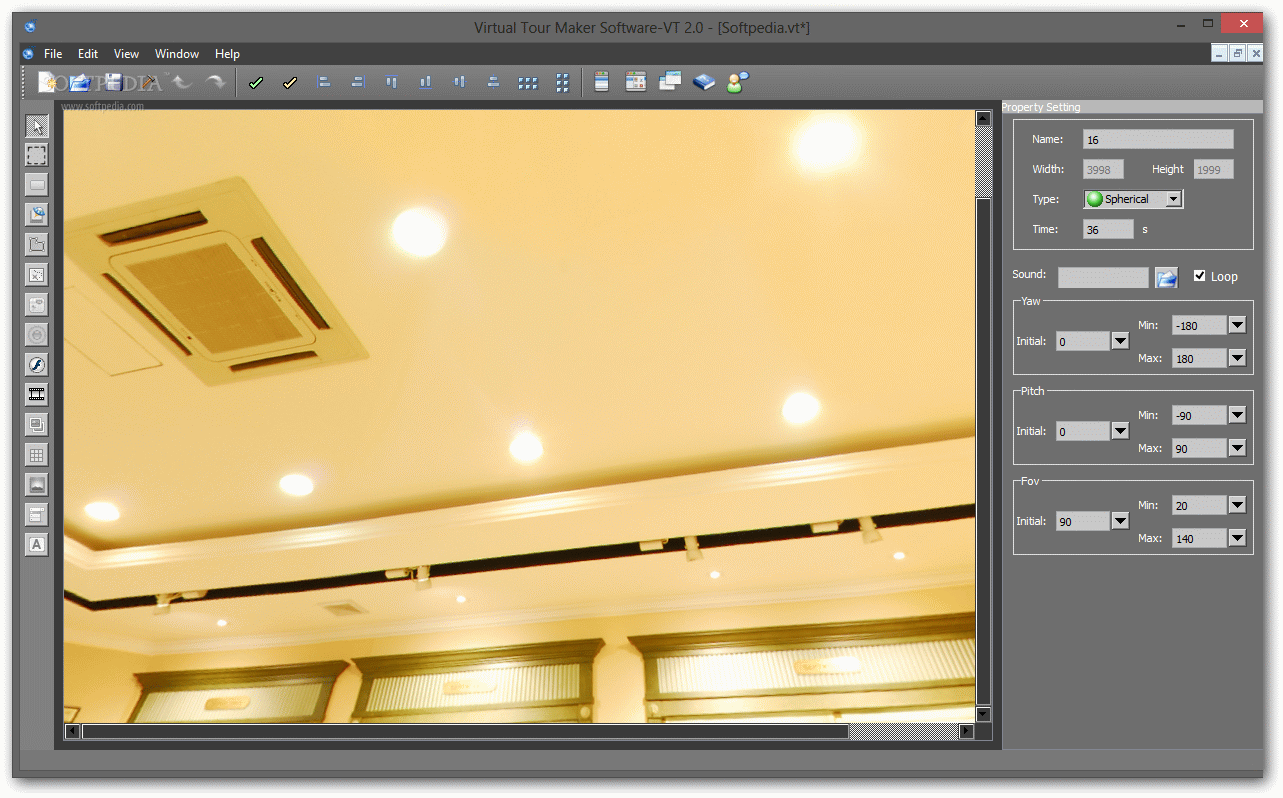Click the Save floppy disk icon
Image resolution: width=1283 pixels, height=798 pixels.
pos(114,83)
